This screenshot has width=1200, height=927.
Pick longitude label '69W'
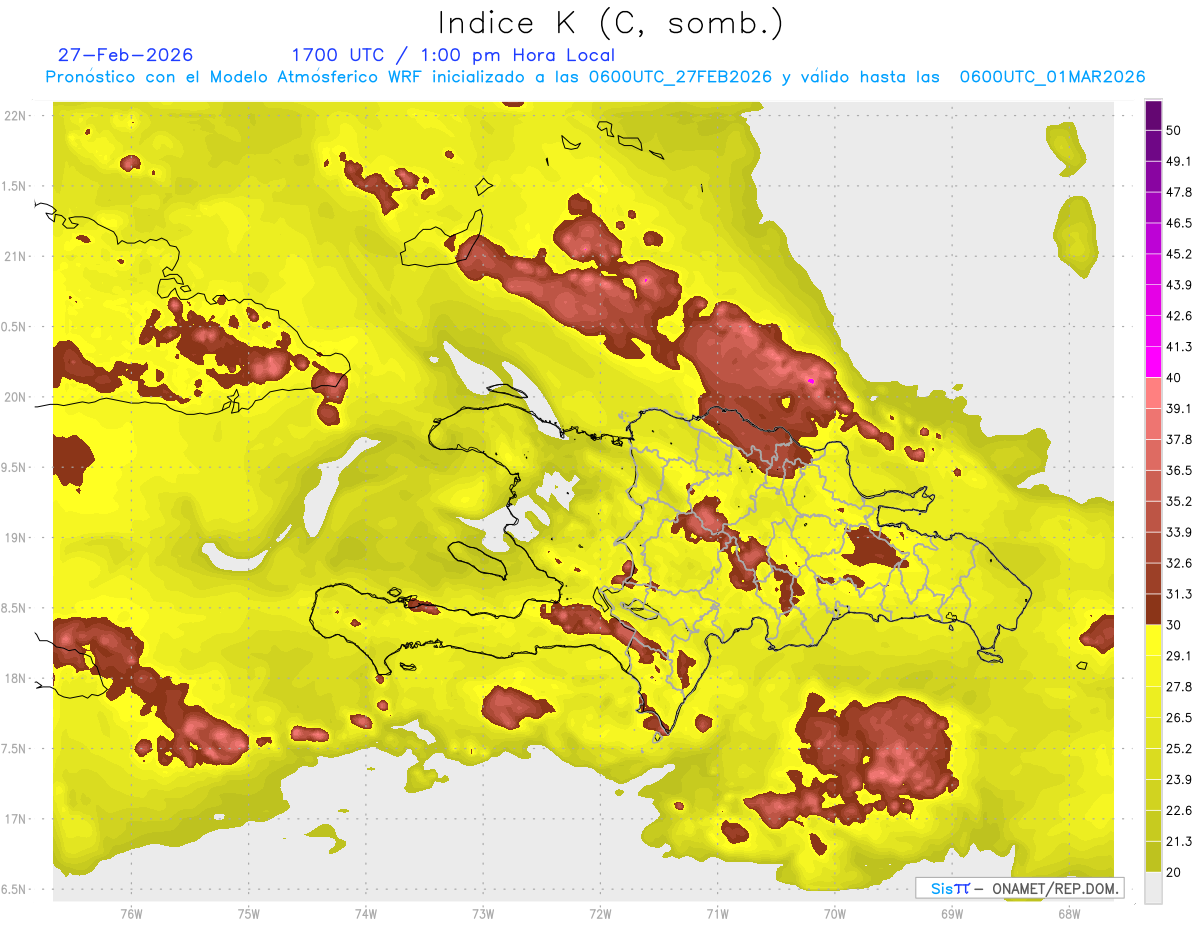pyautogui.click(x=952, y=913)
